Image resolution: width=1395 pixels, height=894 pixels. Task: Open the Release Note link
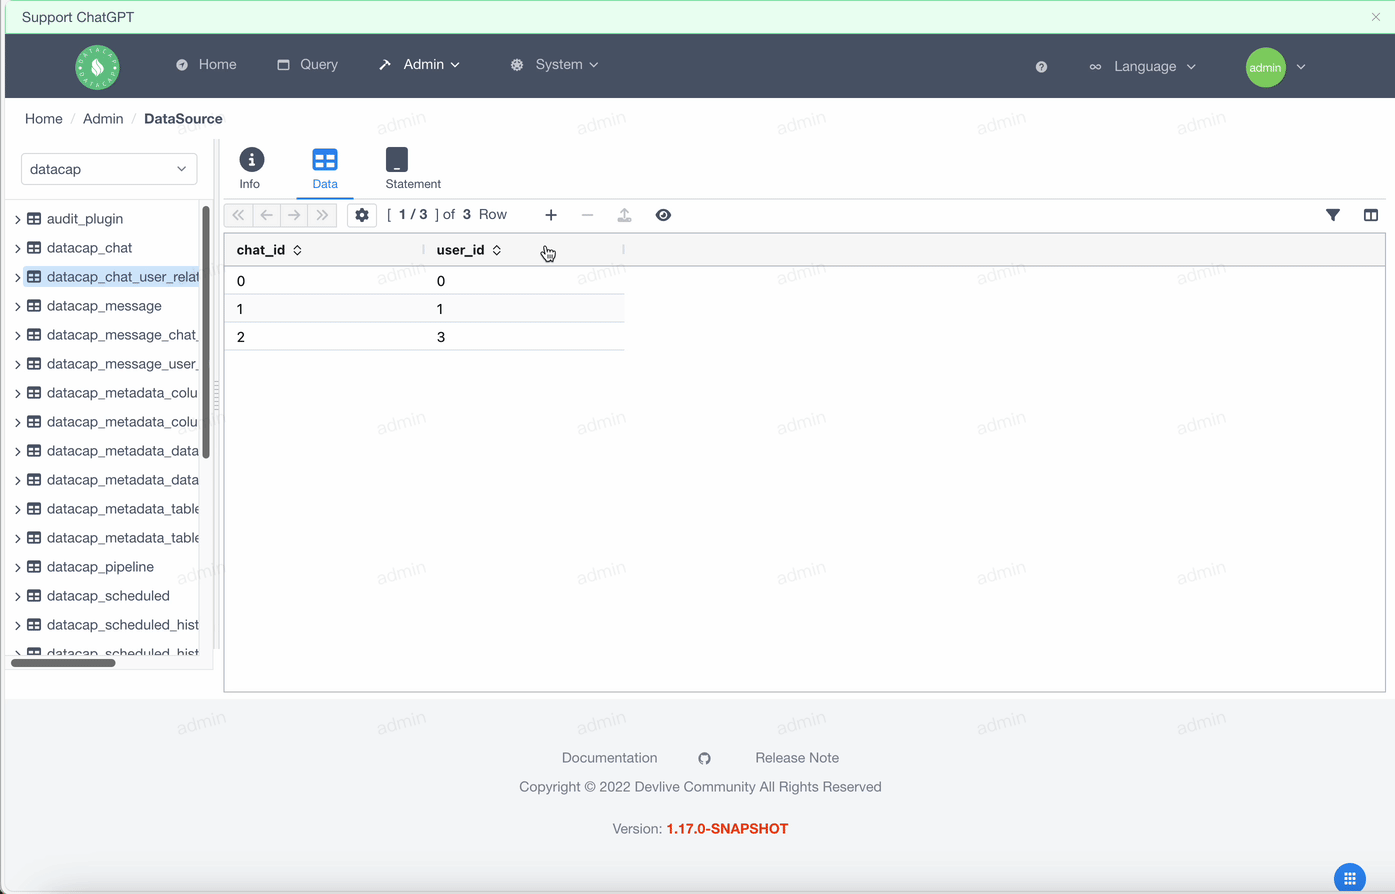(x=797, y=758)
